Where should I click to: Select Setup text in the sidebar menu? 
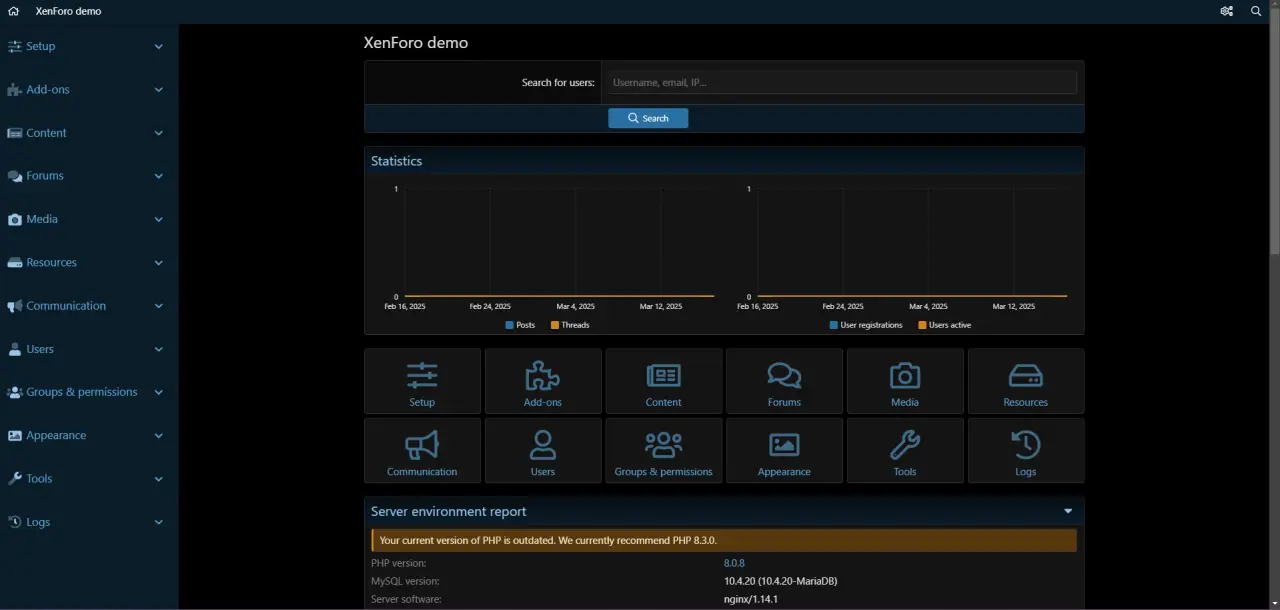click(41, 46)
